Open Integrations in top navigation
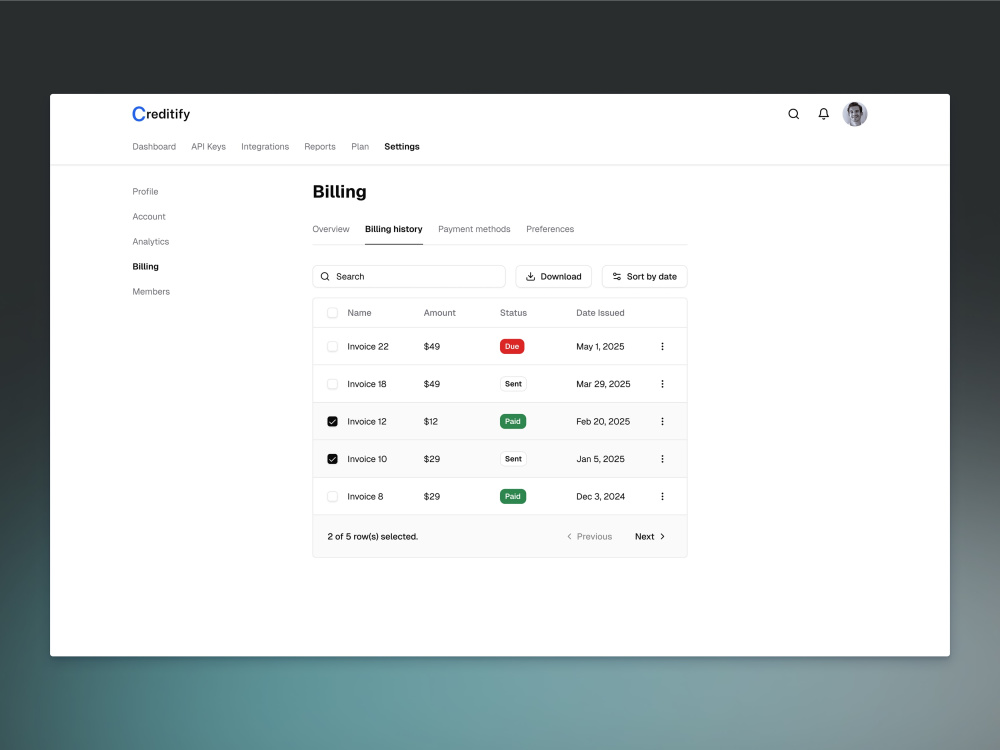 265,147
